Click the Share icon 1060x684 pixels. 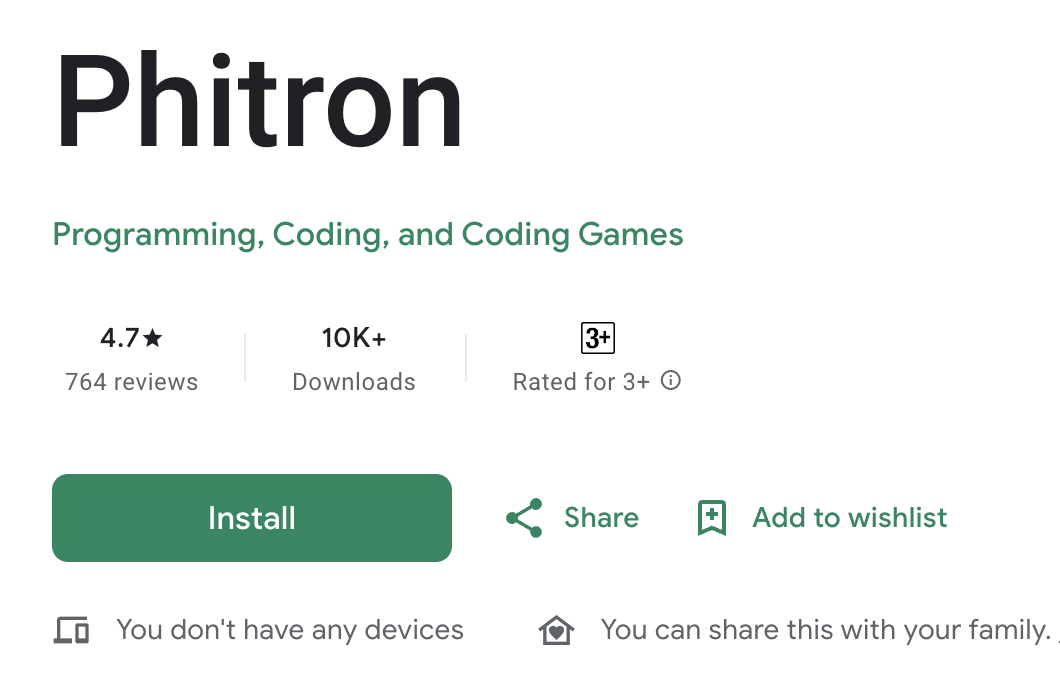click(523, 518)
